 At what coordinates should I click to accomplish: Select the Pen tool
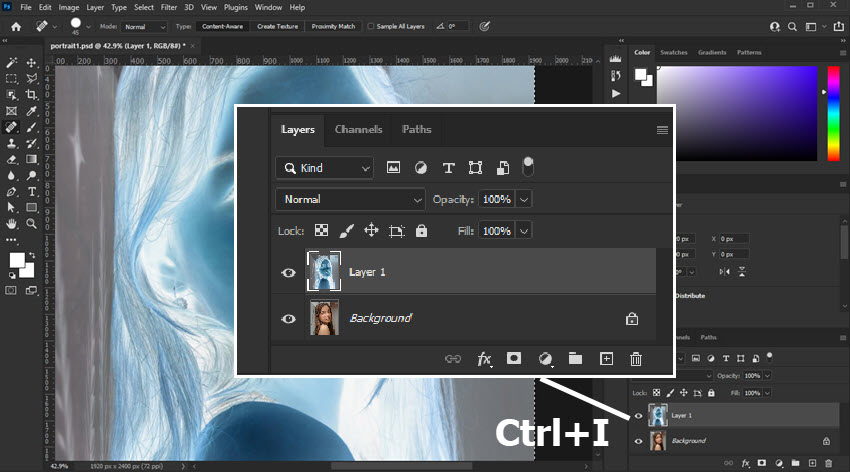11,192
